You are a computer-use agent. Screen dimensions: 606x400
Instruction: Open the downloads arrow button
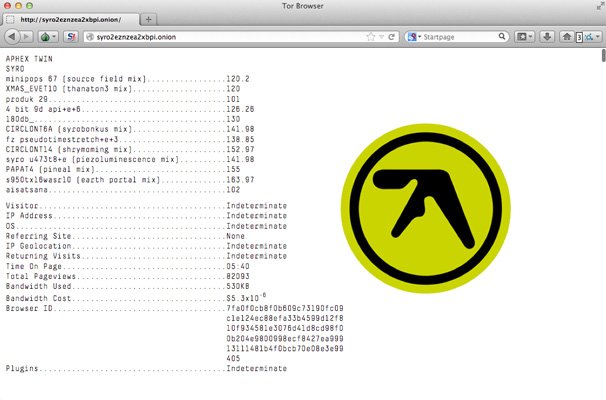[x=547, y=38]
